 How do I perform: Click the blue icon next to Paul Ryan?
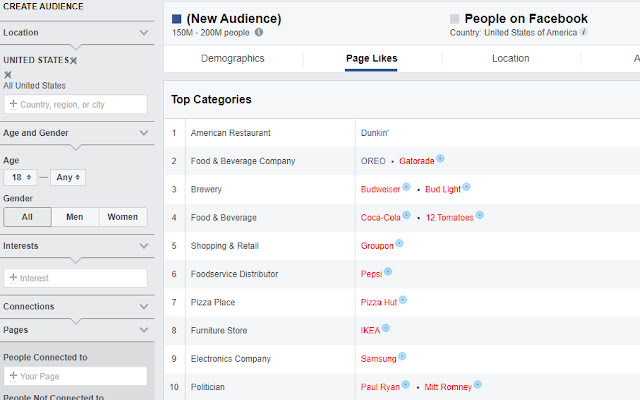click(x=405, y=384)
